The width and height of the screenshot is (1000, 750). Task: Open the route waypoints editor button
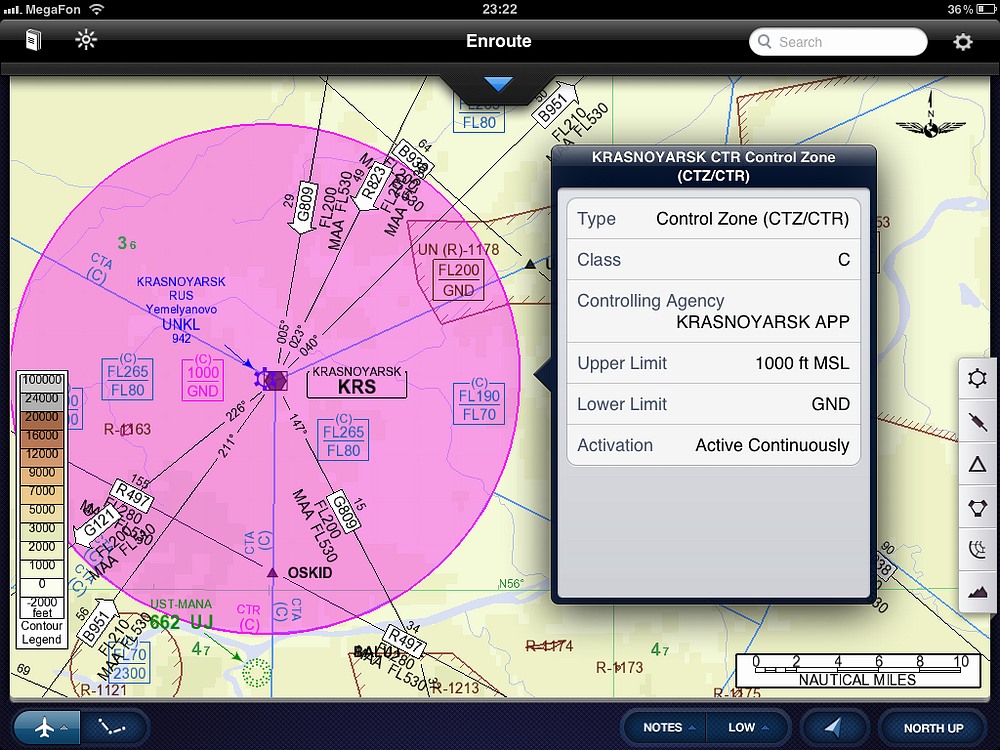tap(113, 727)
